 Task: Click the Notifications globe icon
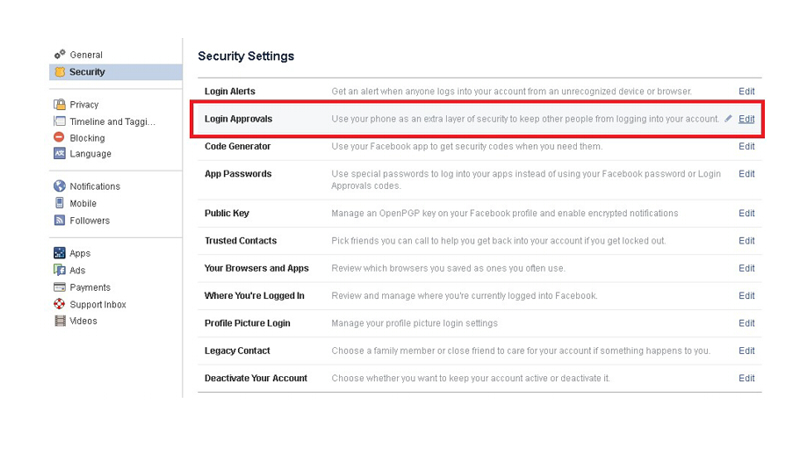[x=59, y=186]
